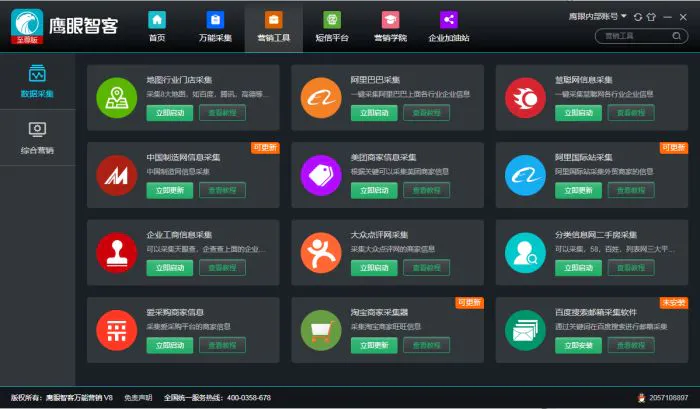This screenshot has width=700, height=409.
Task: View tutorial for 地图行业门店采集
Action: point(222,113)
